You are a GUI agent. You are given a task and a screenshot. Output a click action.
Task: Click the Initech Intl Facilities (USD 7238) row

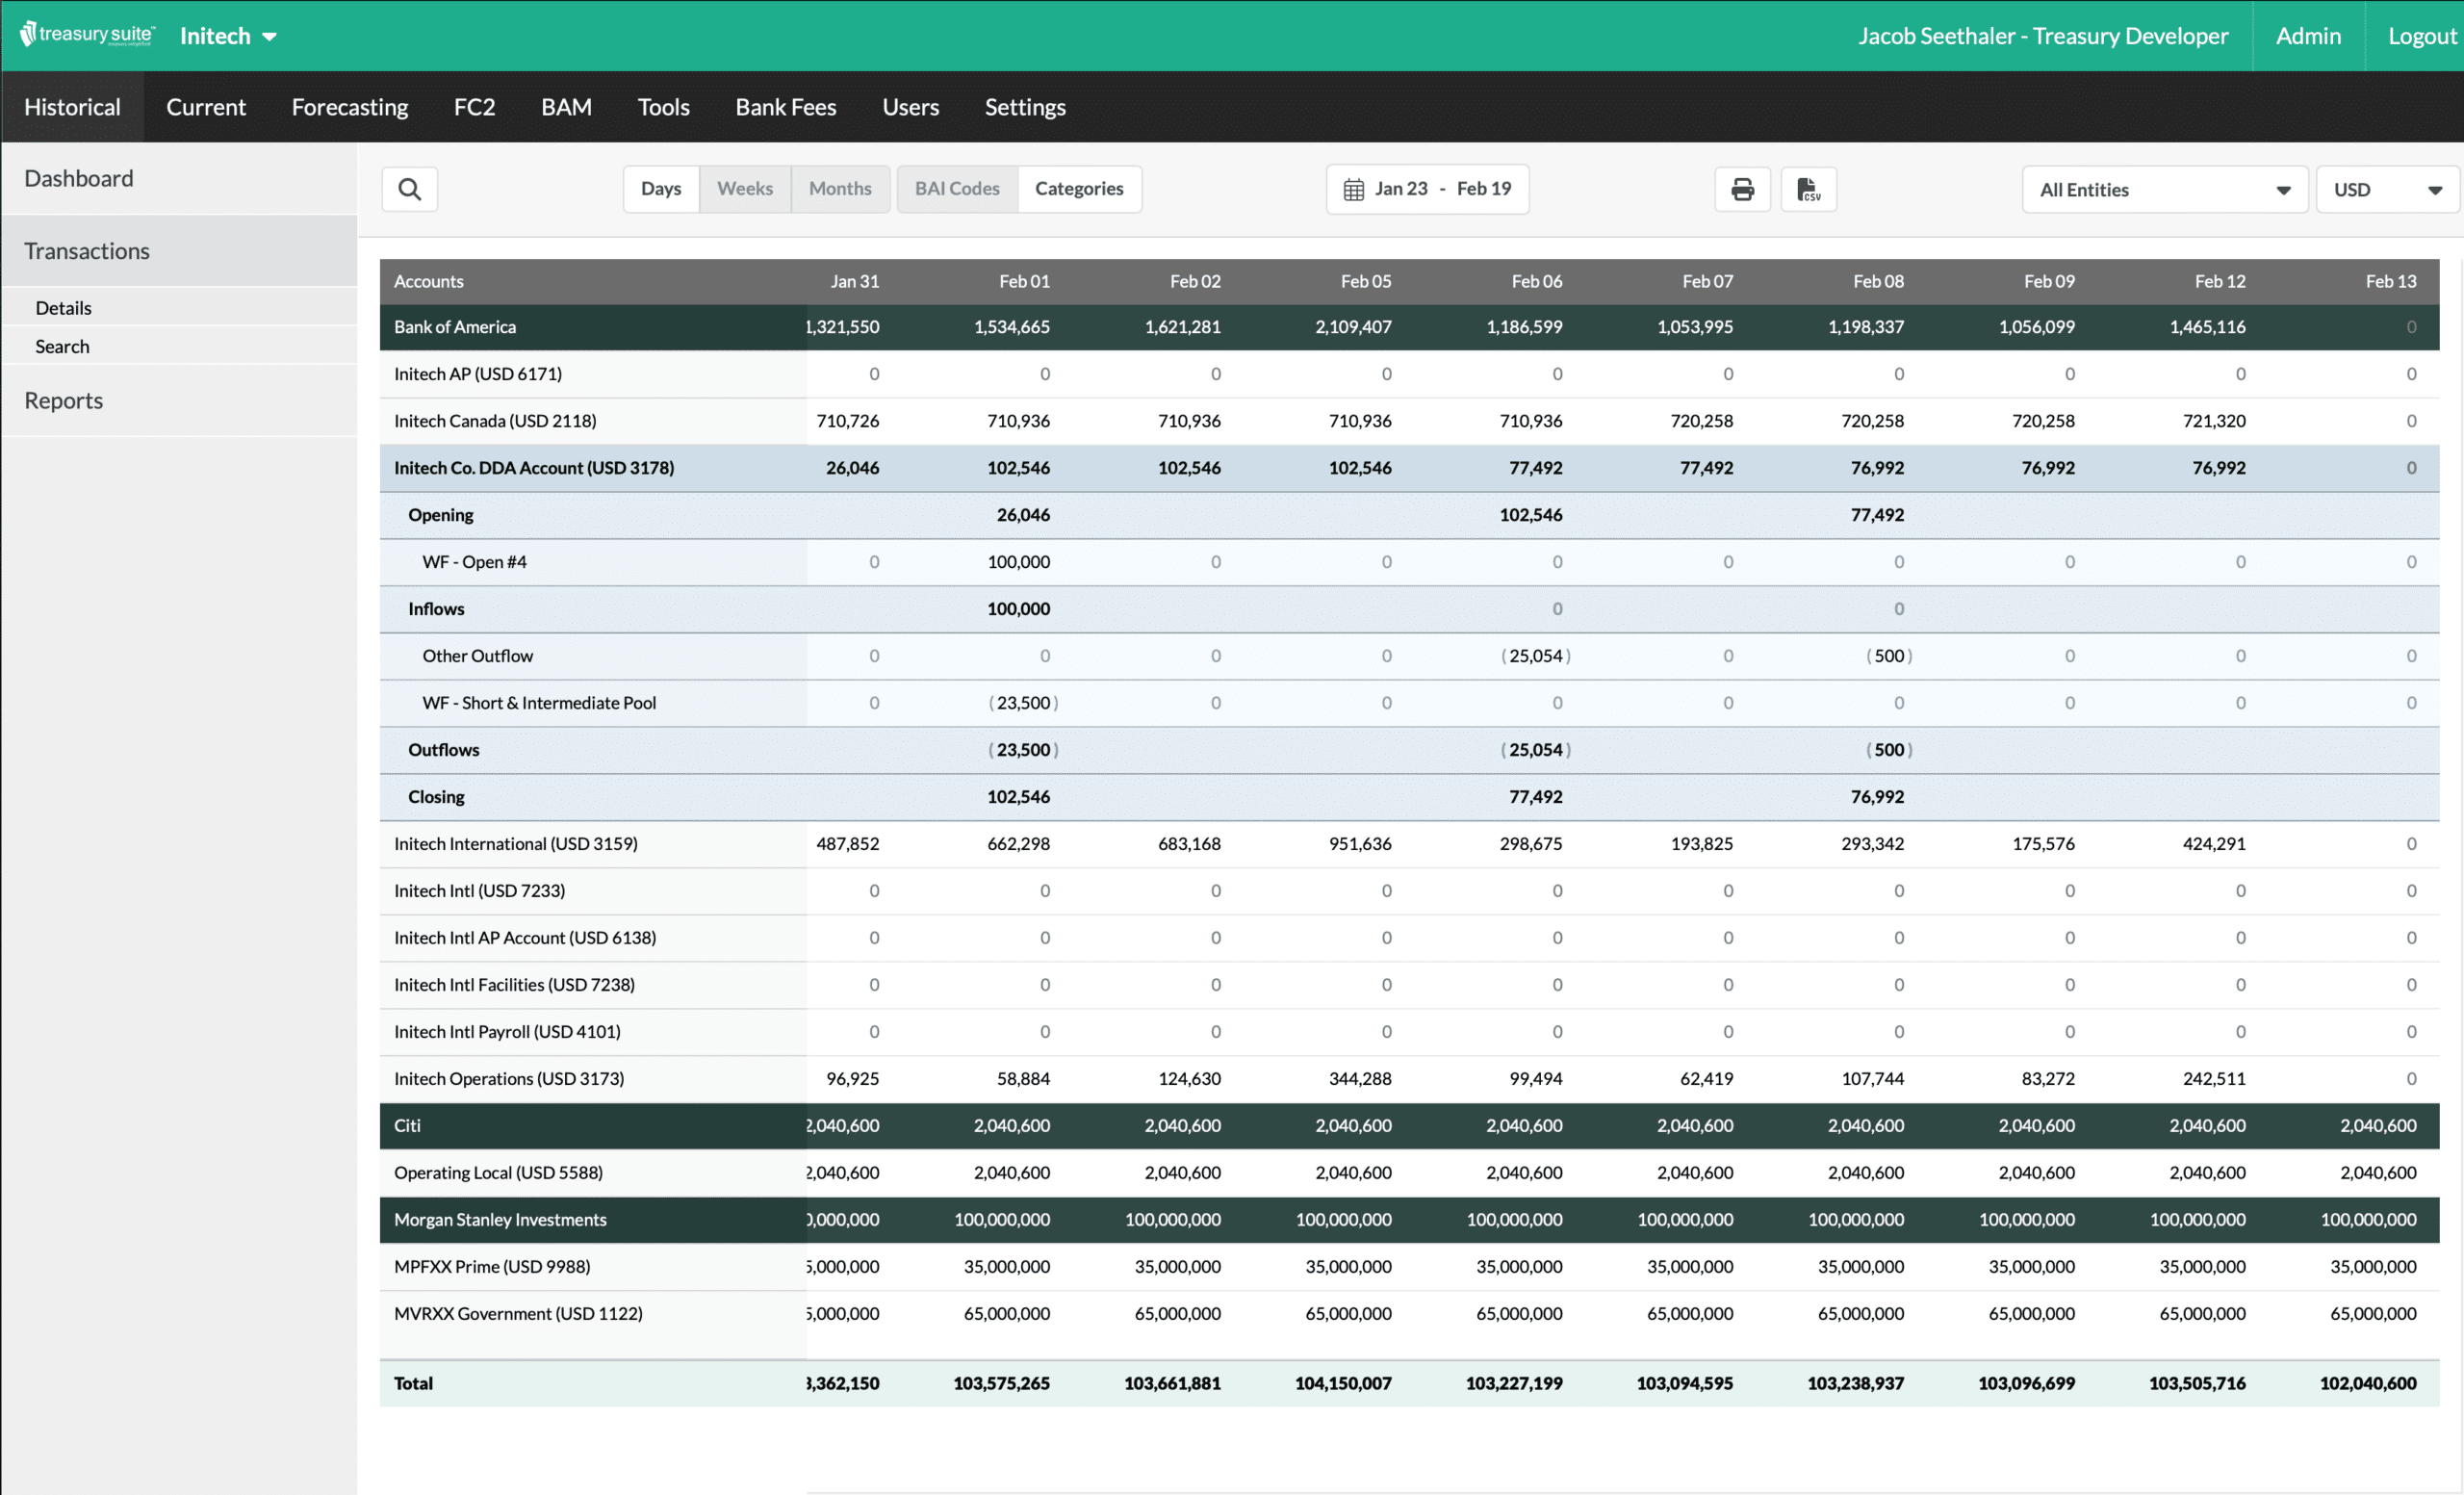point(1409,985)
